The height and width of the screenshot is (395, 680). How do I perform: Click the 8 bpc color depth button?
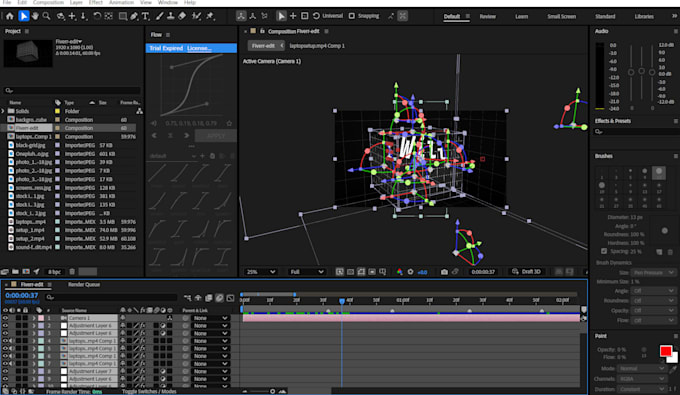tap(54, 272)
